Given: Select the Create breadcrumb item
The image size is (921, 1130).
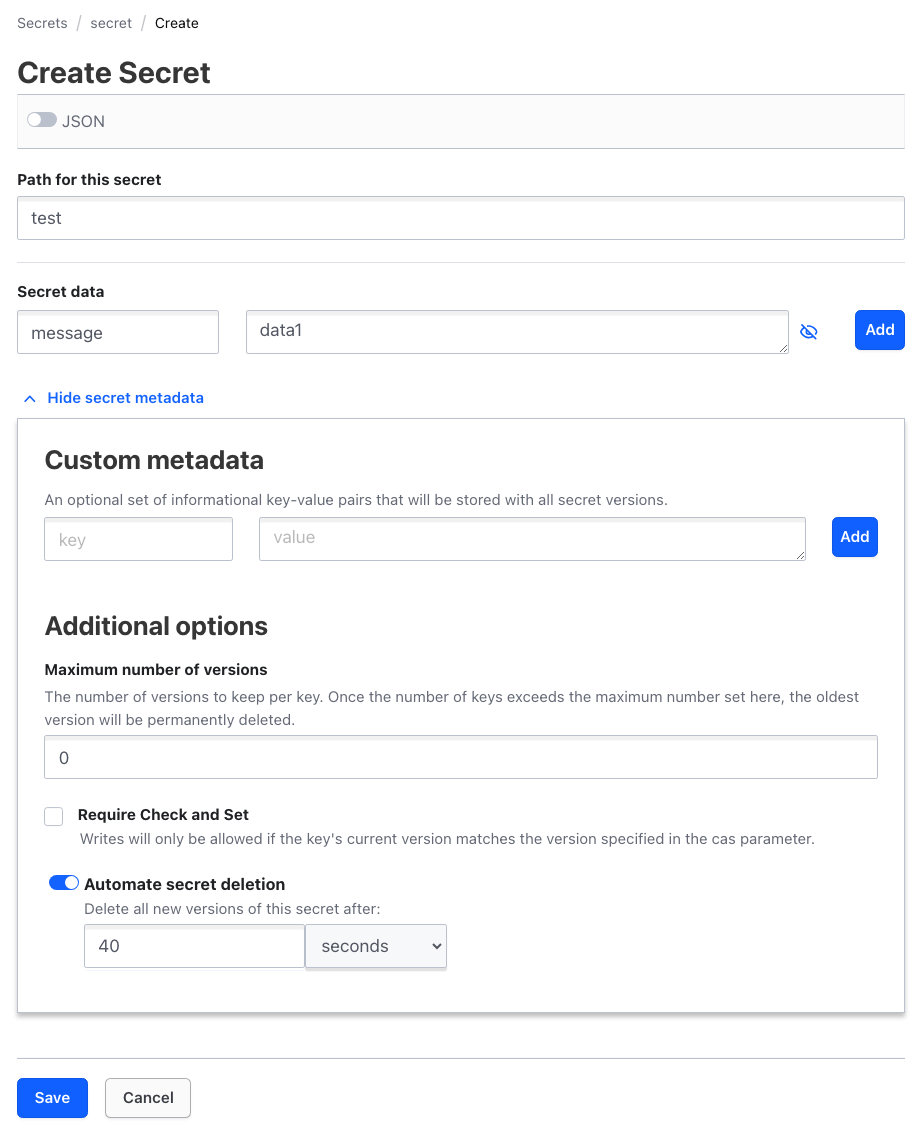Looking at the screenshot, I should pos(176,22).
